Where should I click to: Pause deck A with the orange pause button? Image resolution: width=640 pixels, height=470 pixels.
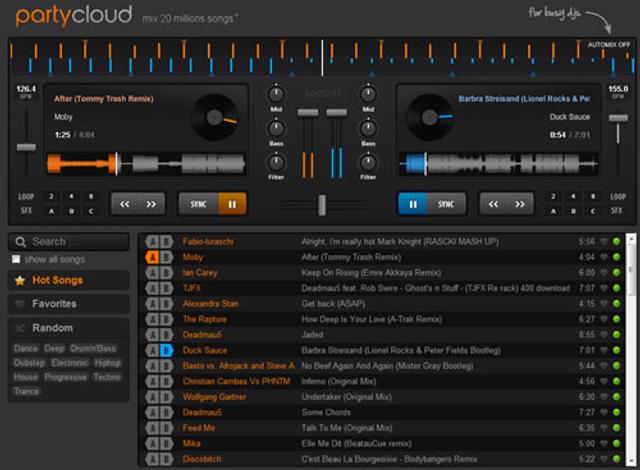pos(232,204)
